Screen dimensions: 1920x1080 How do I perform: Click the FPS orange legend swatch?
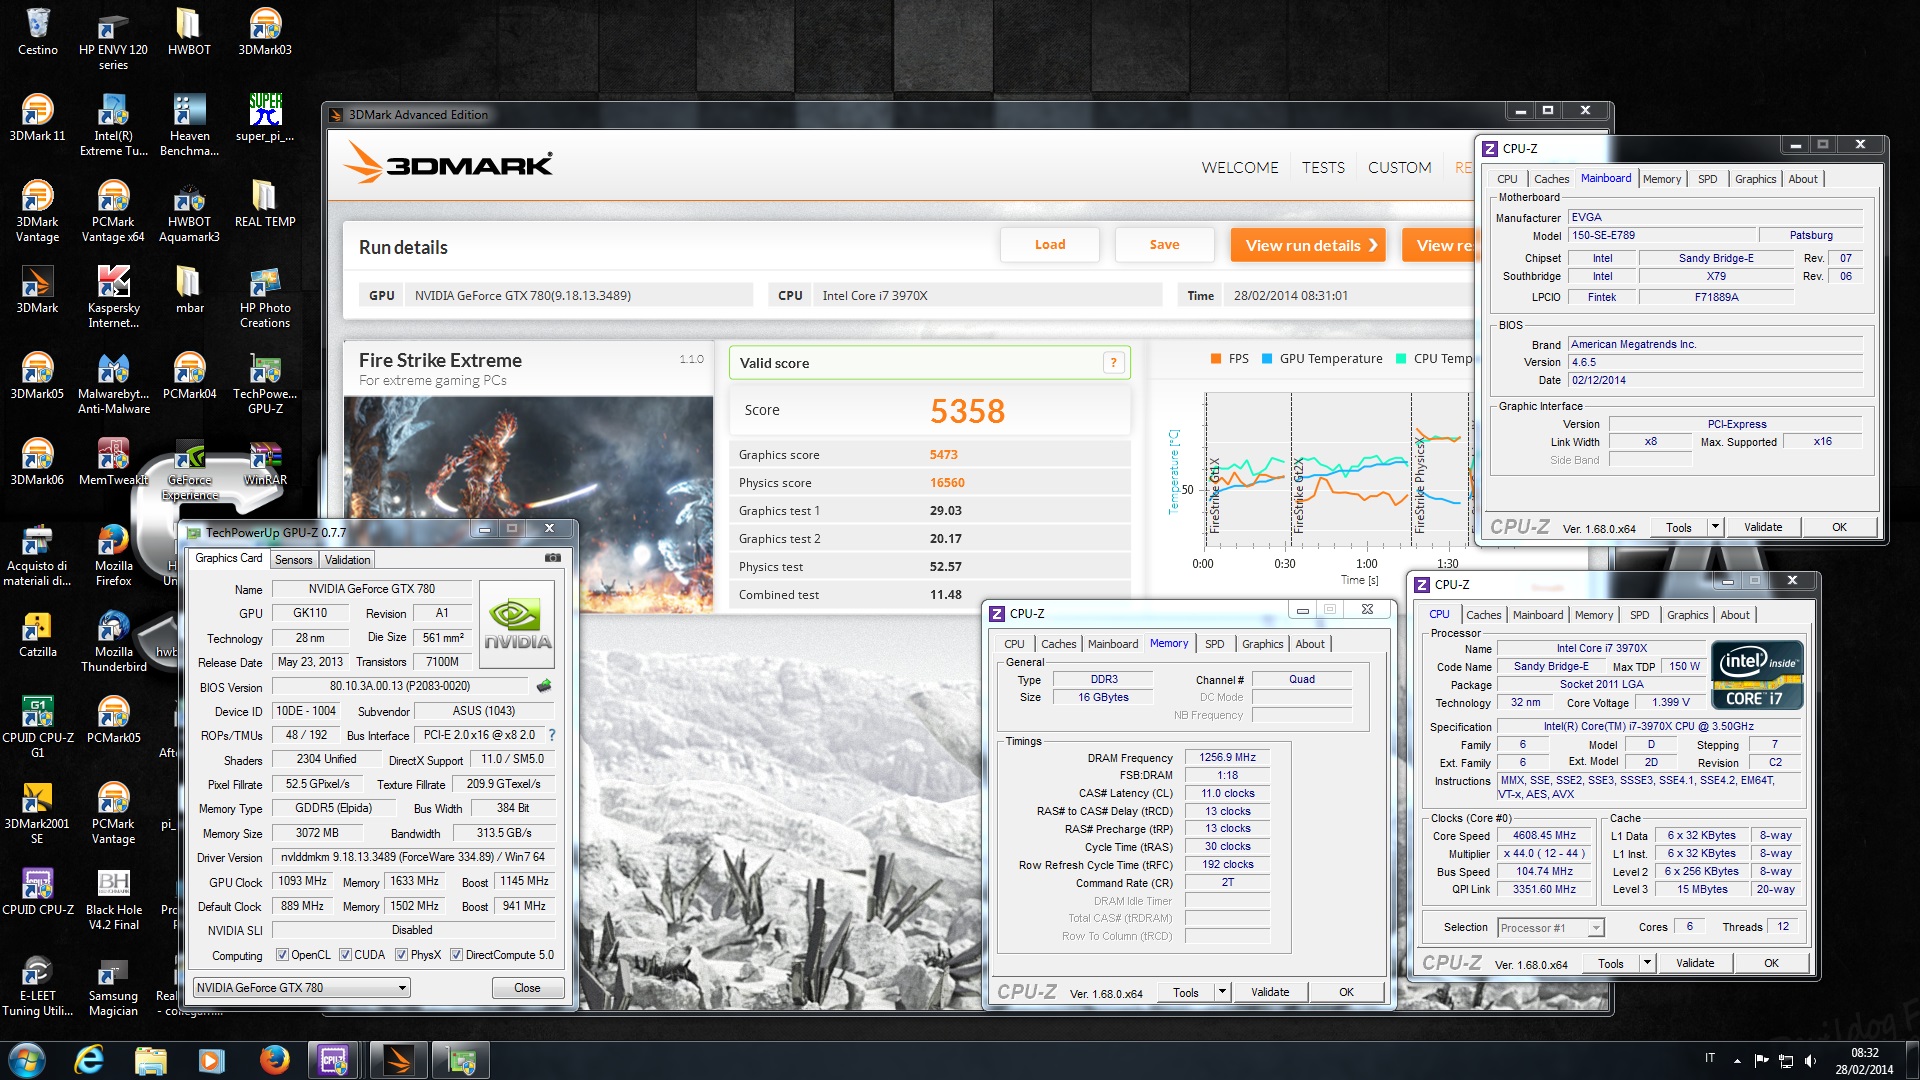[x=1216, y=359]
